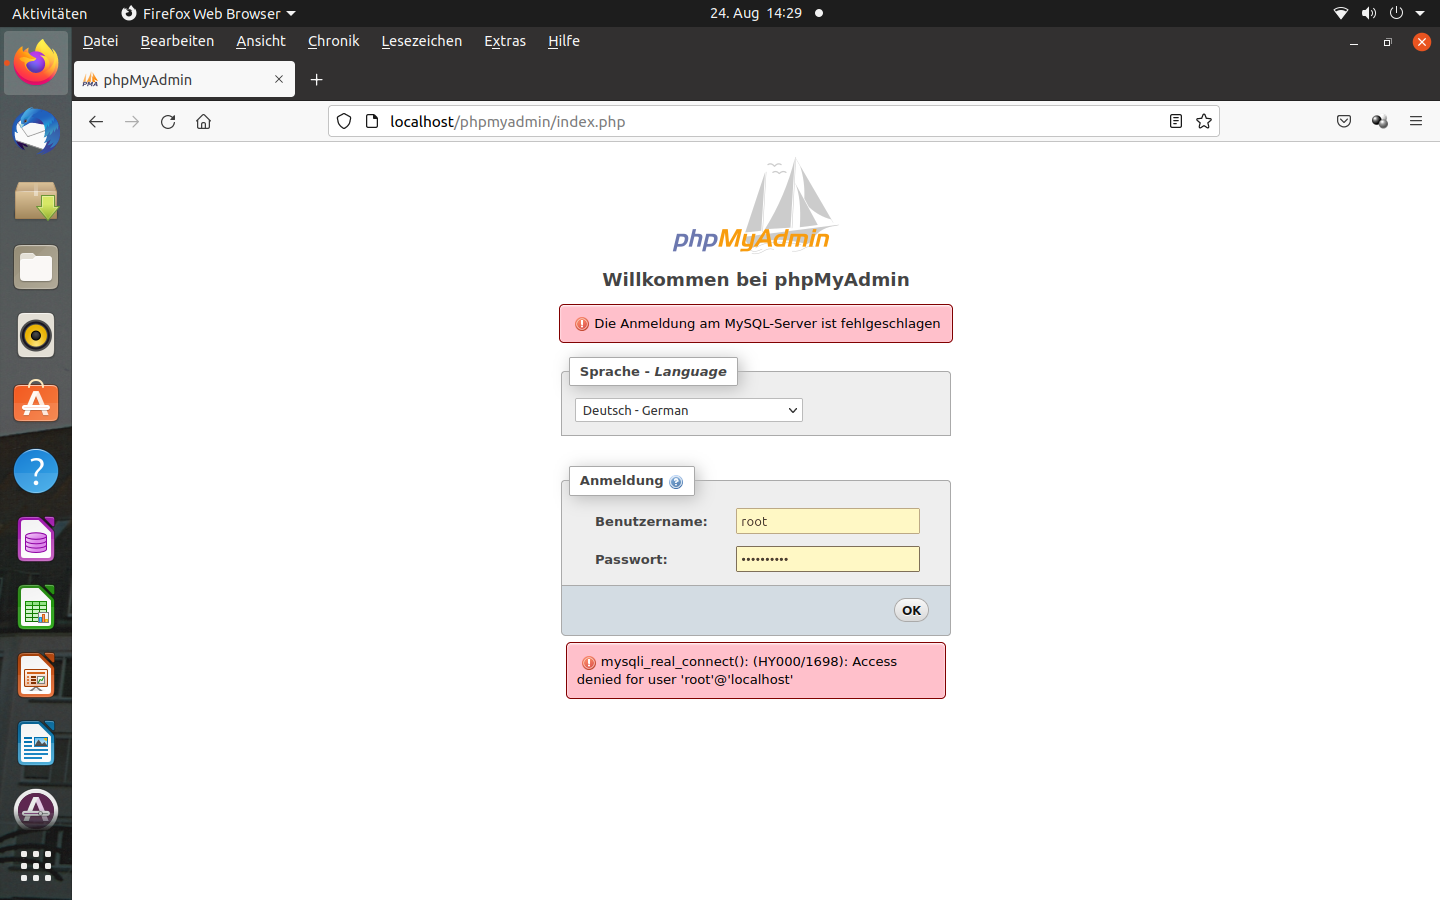Launch LibreOffice Writer from dock
The image size is (1440, 900).
click(x=36, y=743)
